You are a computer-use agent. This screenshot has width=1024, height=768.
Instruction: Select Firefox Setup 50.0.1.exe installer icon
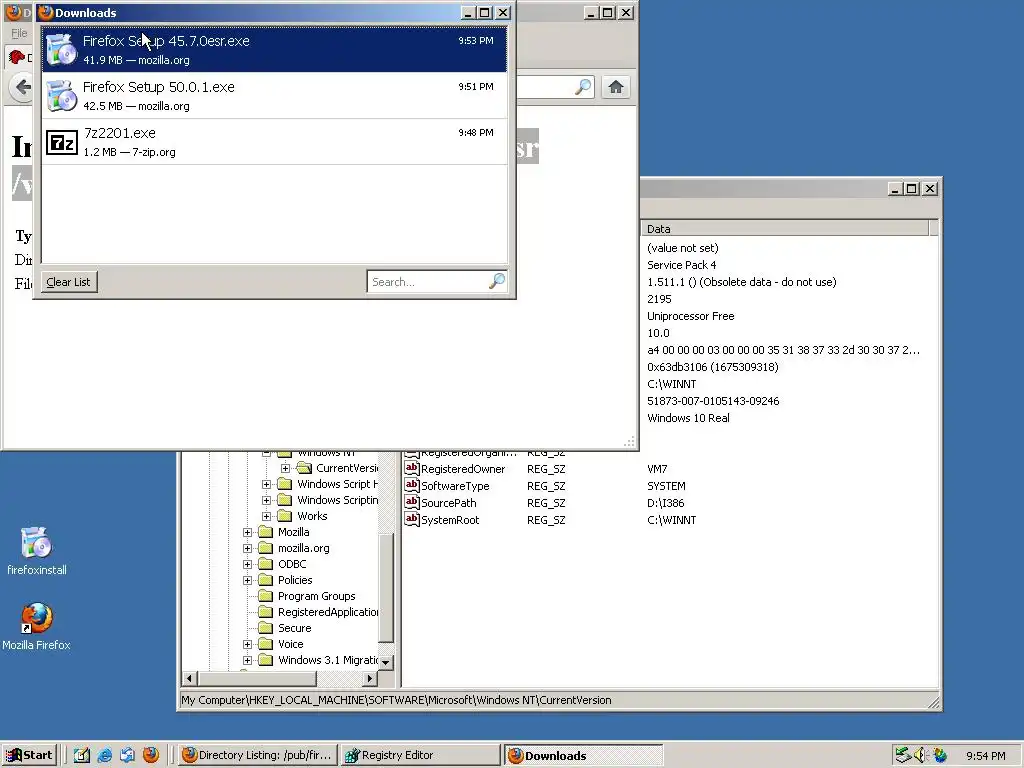(x=62, y=96)
